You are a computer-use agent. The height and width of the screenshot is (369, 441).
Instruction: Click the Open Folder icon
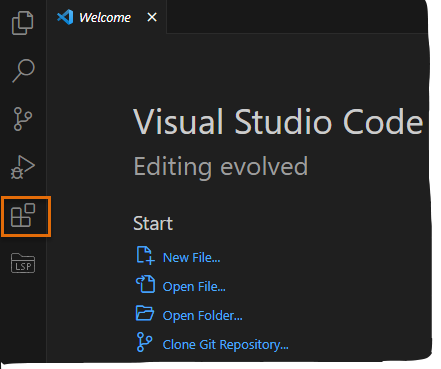tap(145, 313)
